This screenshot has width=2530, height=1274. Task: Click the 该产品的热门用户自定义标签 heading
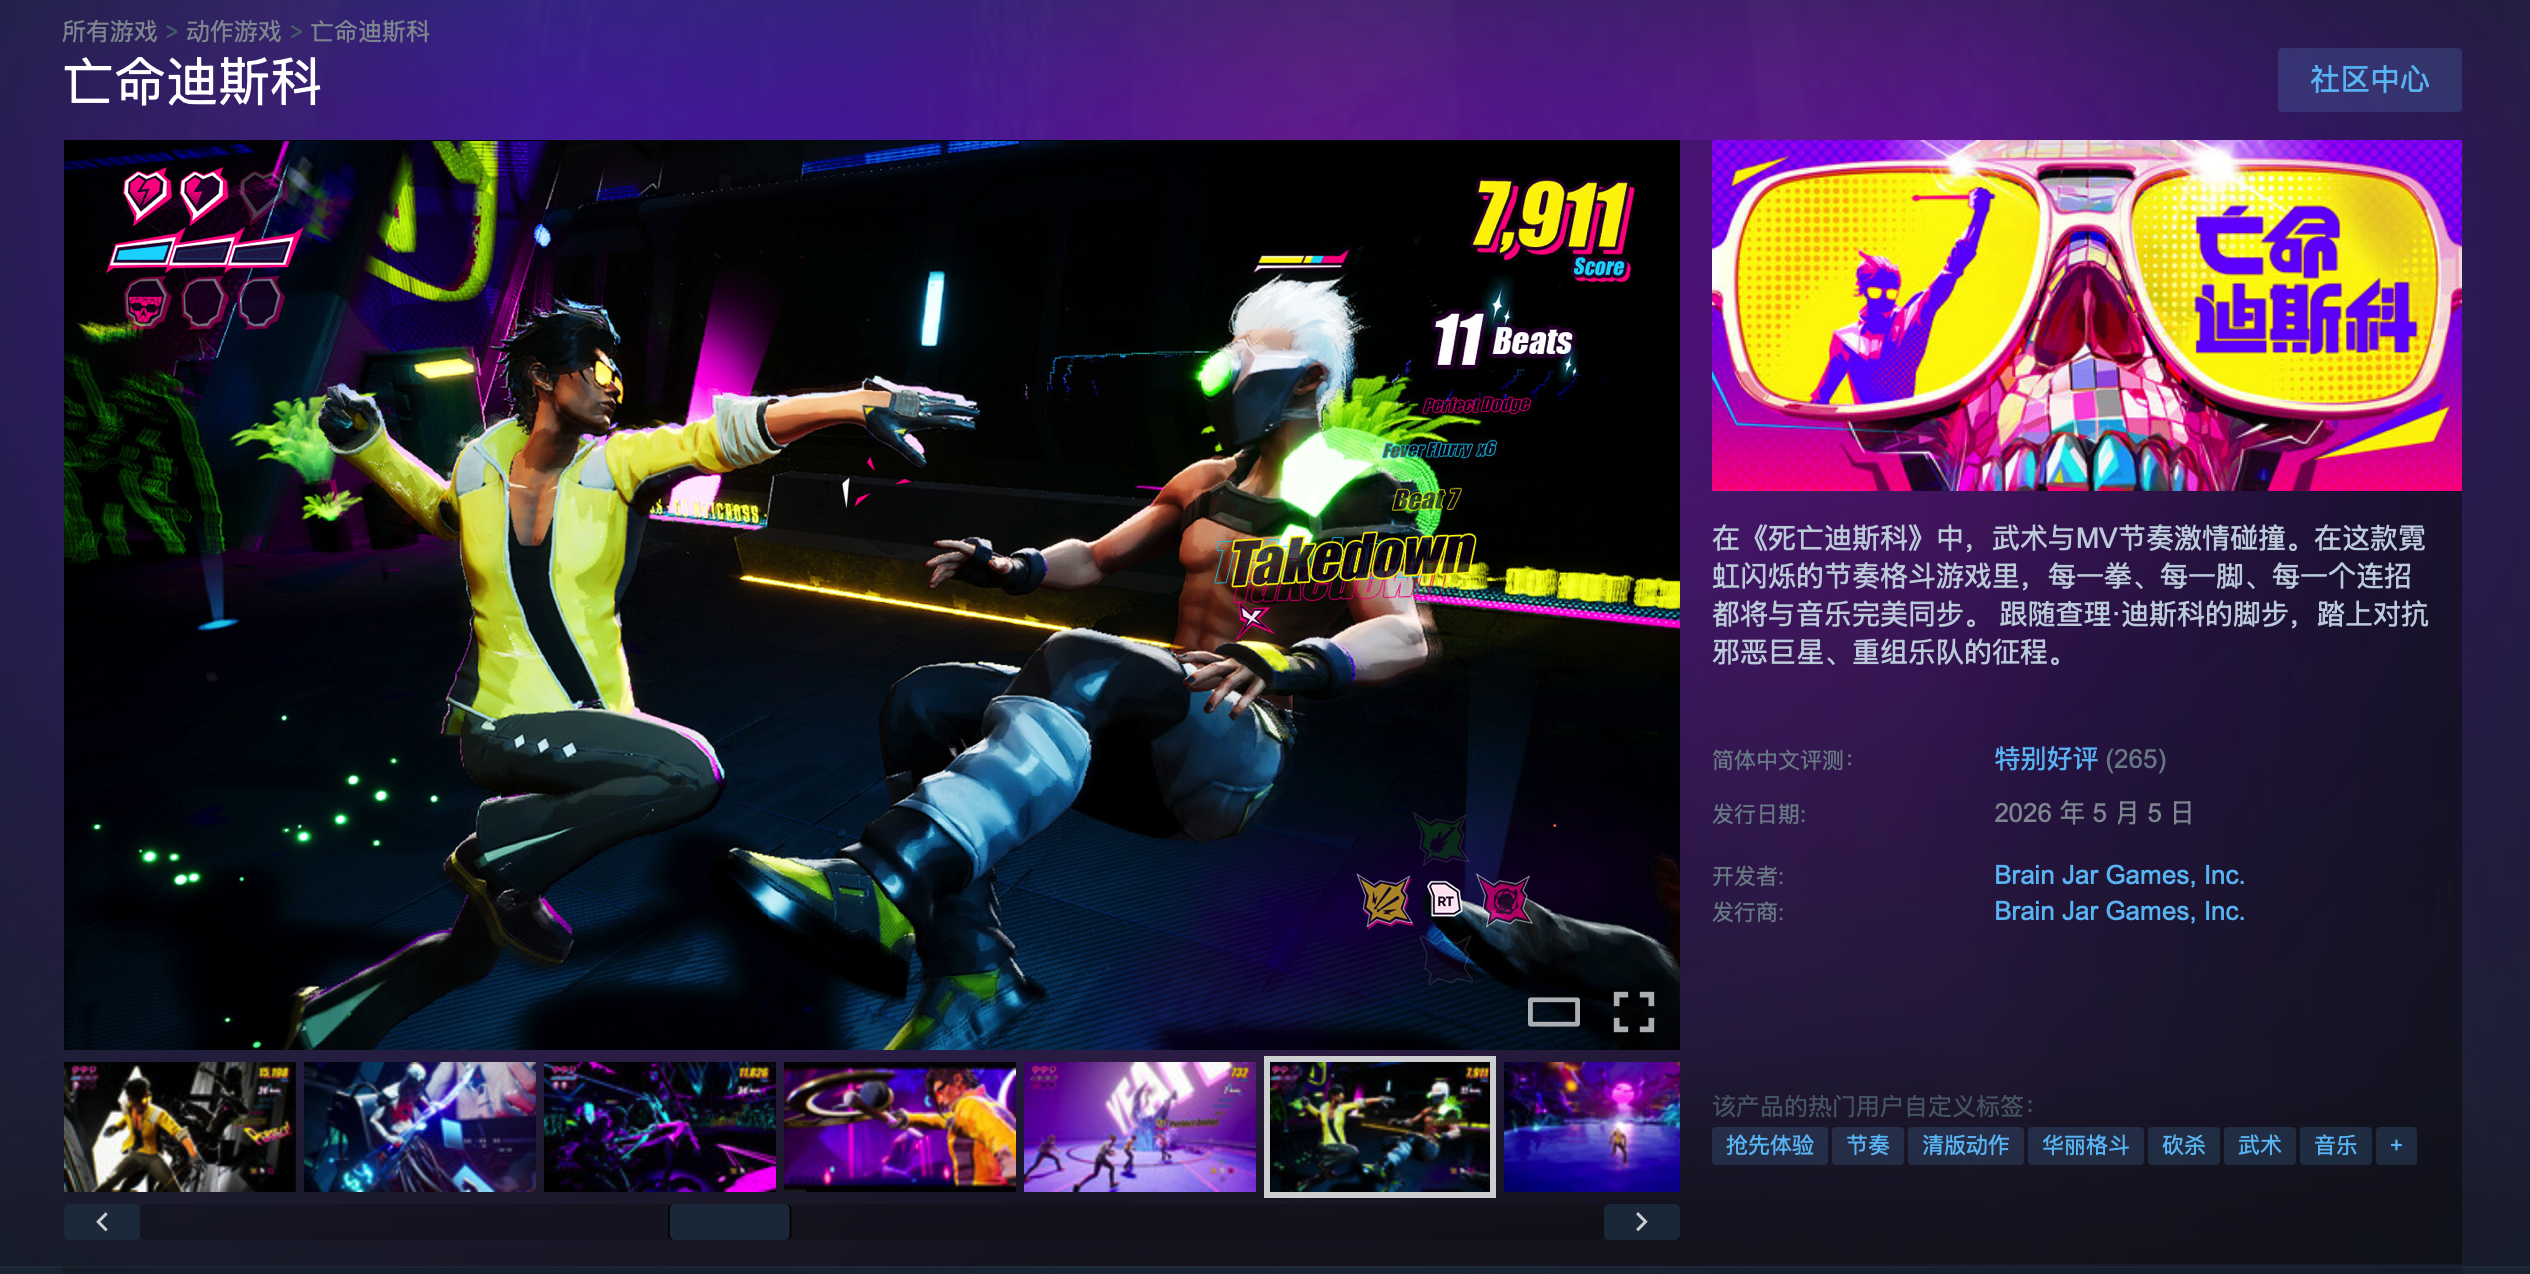tap(1873, 1106)
